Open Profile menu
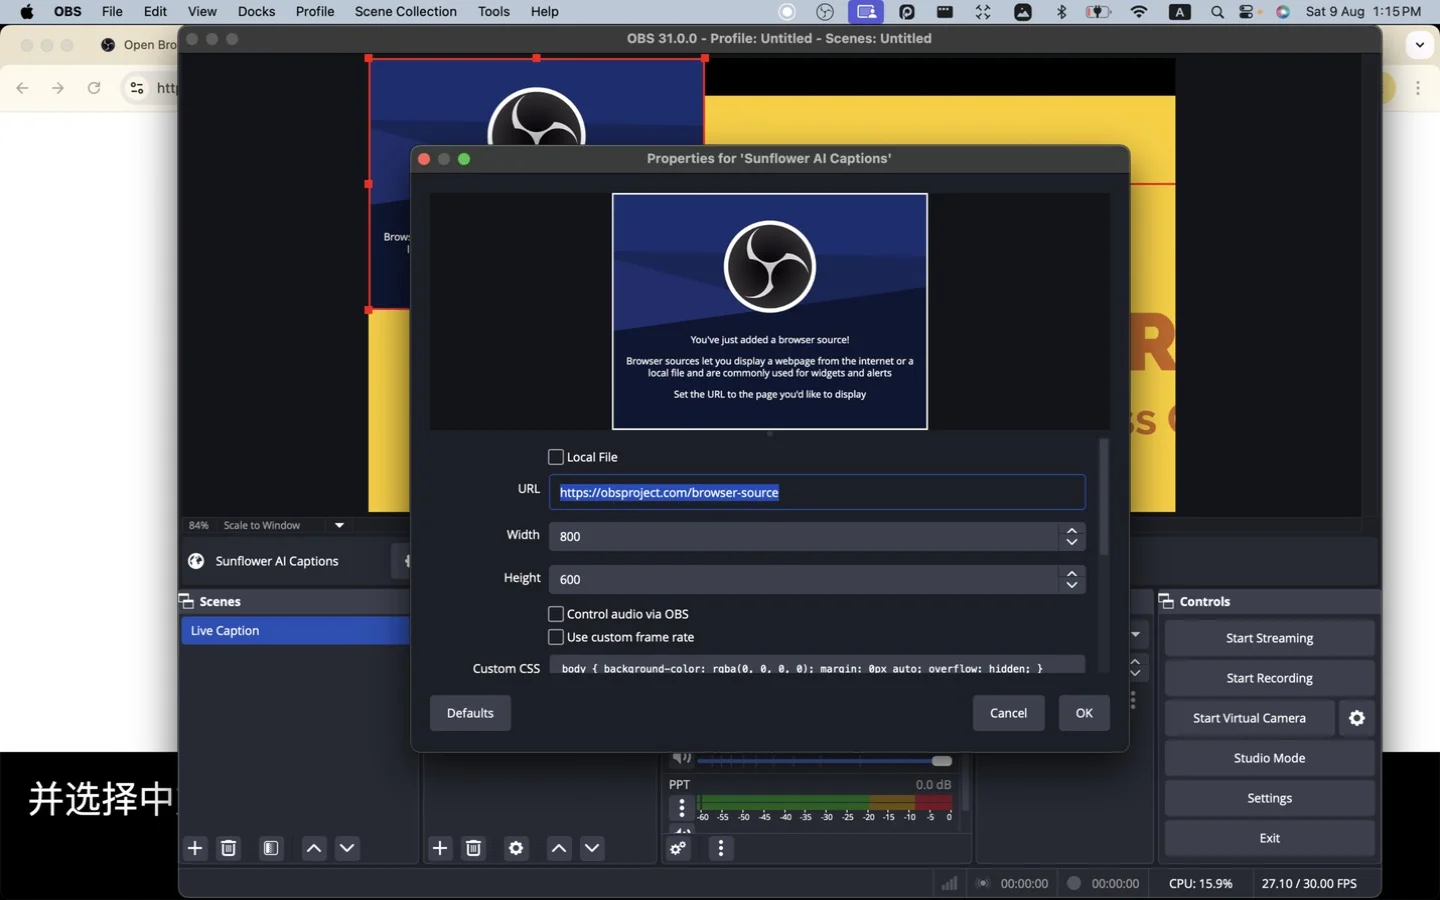This screenshot has height=900, width=1440. [x=315, y=12]
